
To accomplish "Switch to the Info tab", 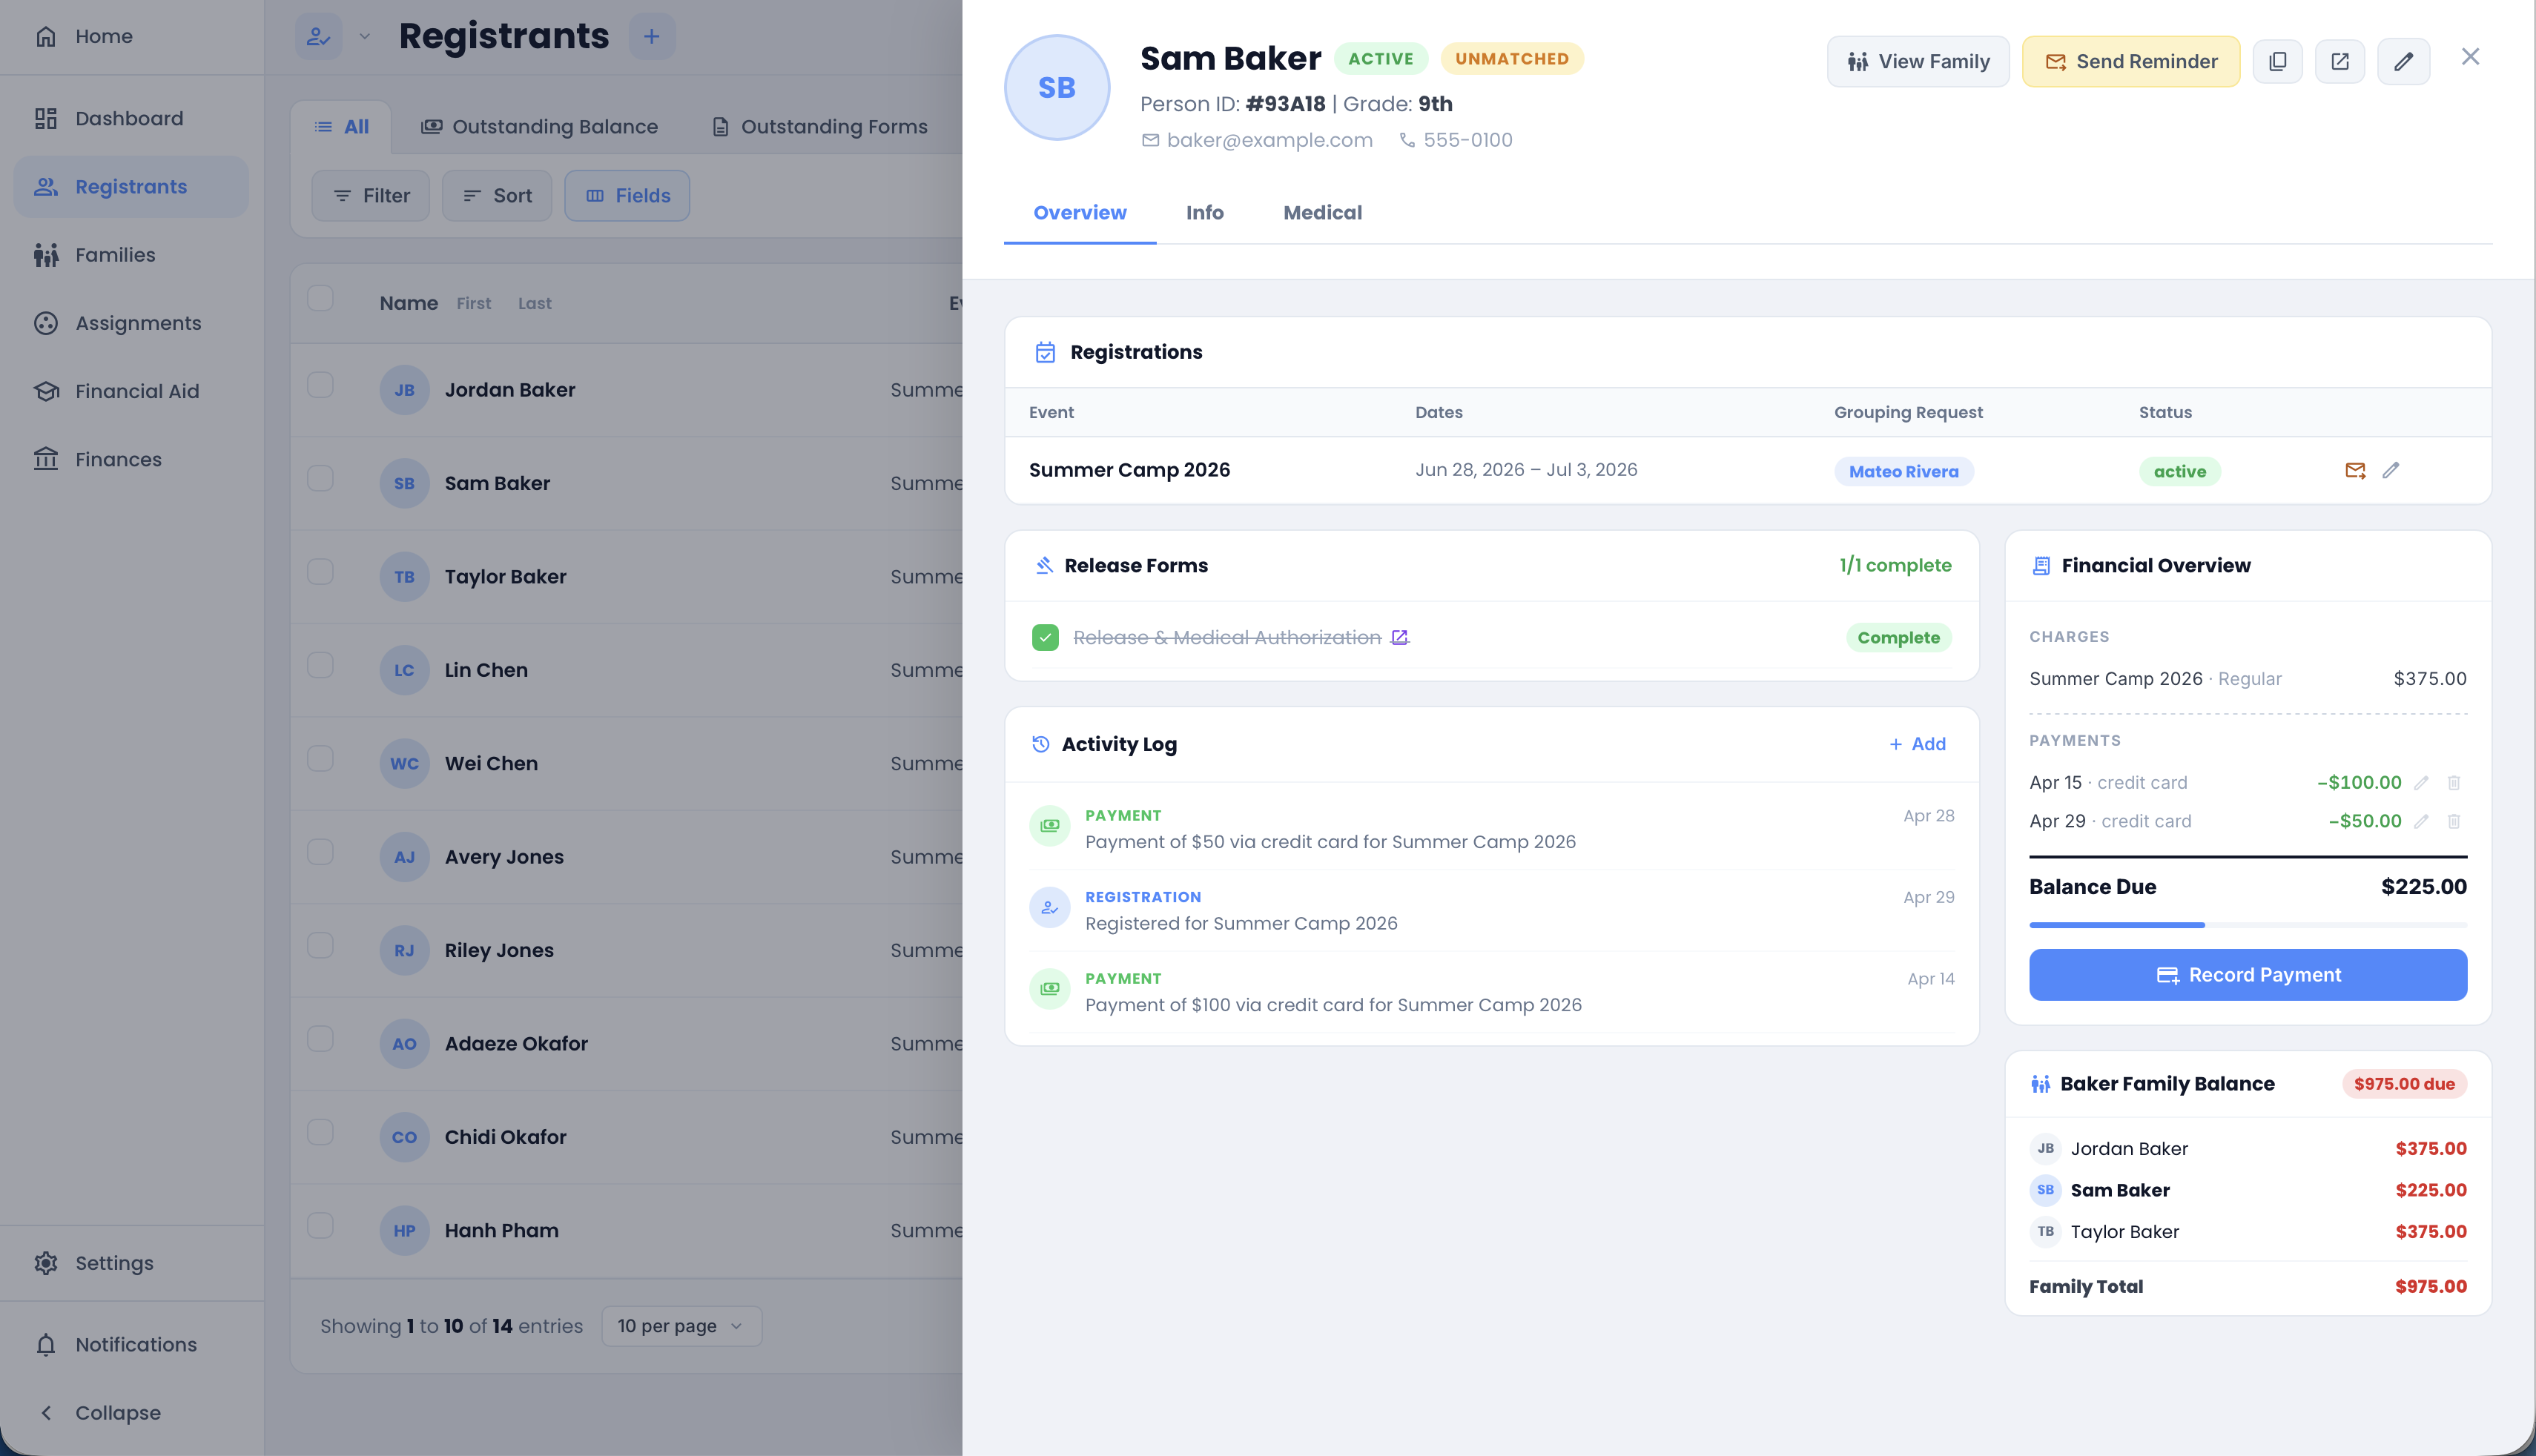I will [x=1205, y=213].
